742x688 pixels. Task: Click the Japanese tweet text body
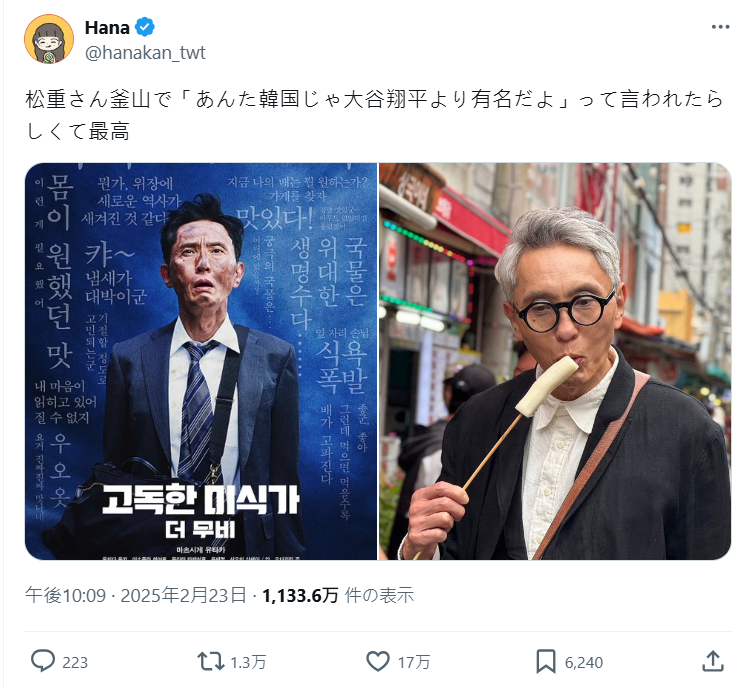[x=374, y=115]
